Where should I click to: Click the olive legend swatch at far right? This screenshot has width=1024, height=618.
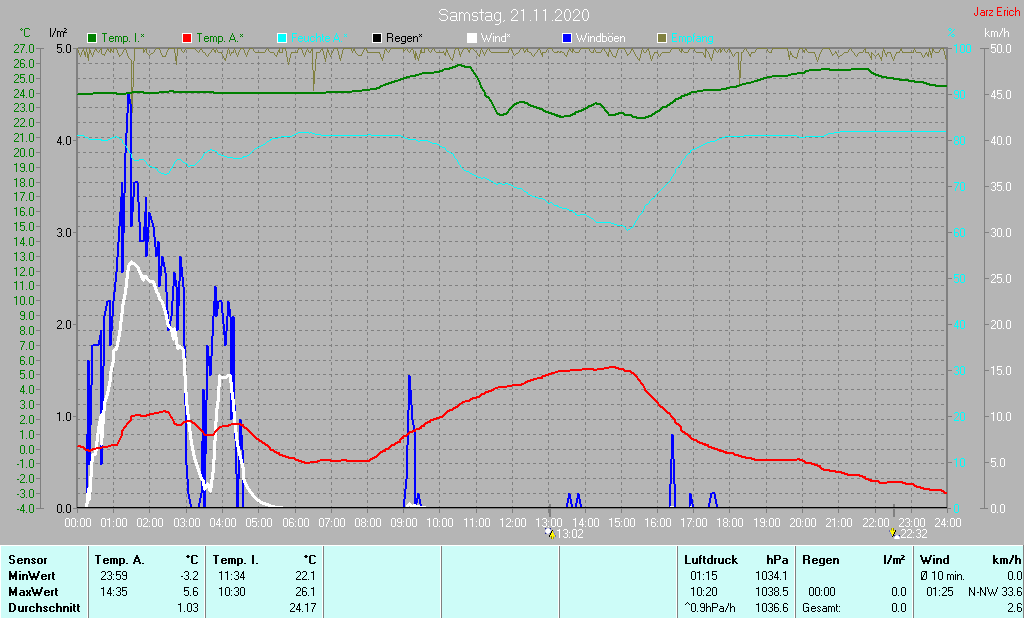point(661,38)
